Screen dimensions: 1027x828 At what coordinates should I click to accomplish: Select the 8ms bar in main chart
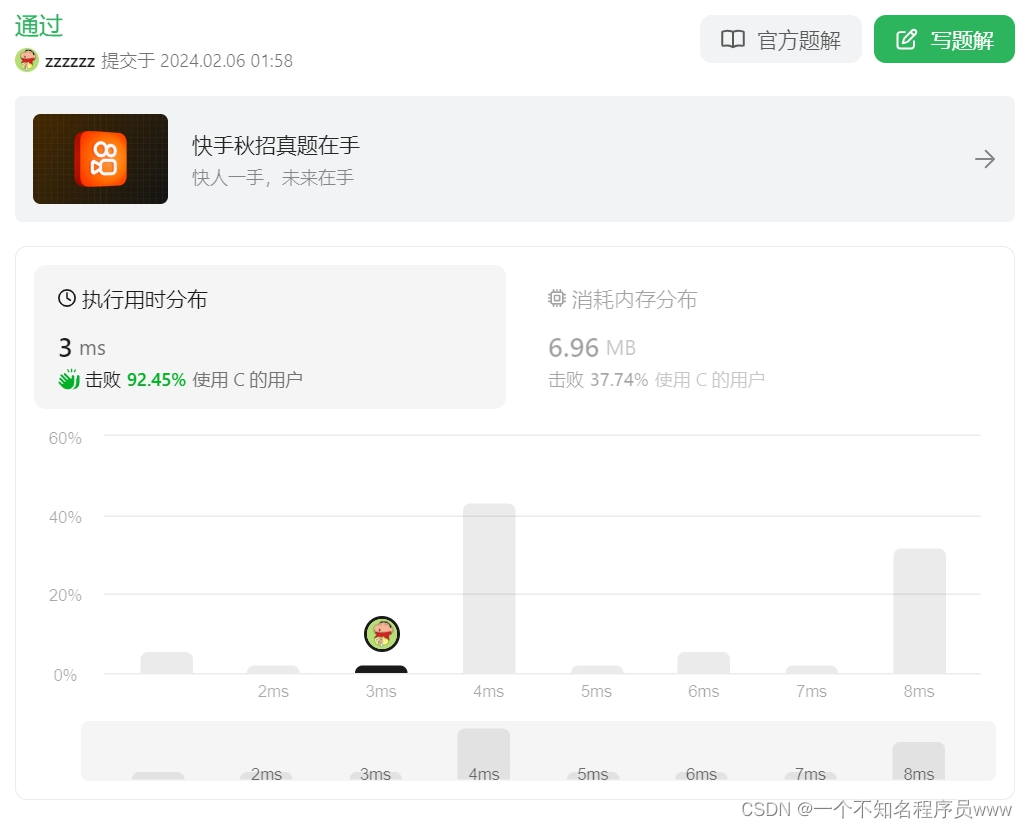pyautogui.click(x=920, y=611)
